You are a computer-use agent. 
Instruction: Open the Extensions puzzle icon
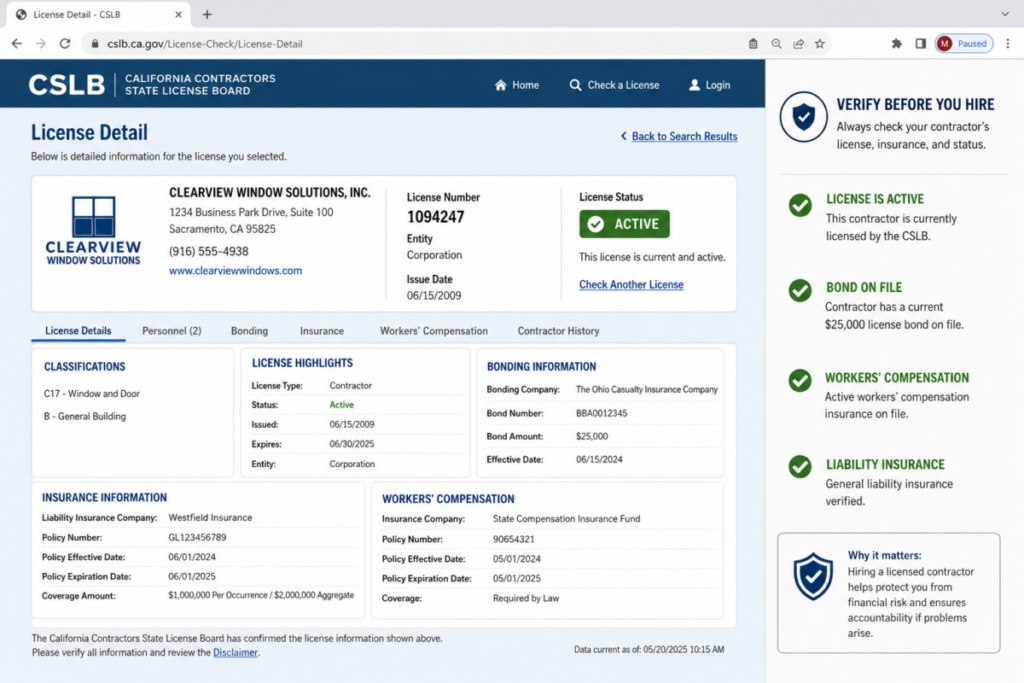897,44
